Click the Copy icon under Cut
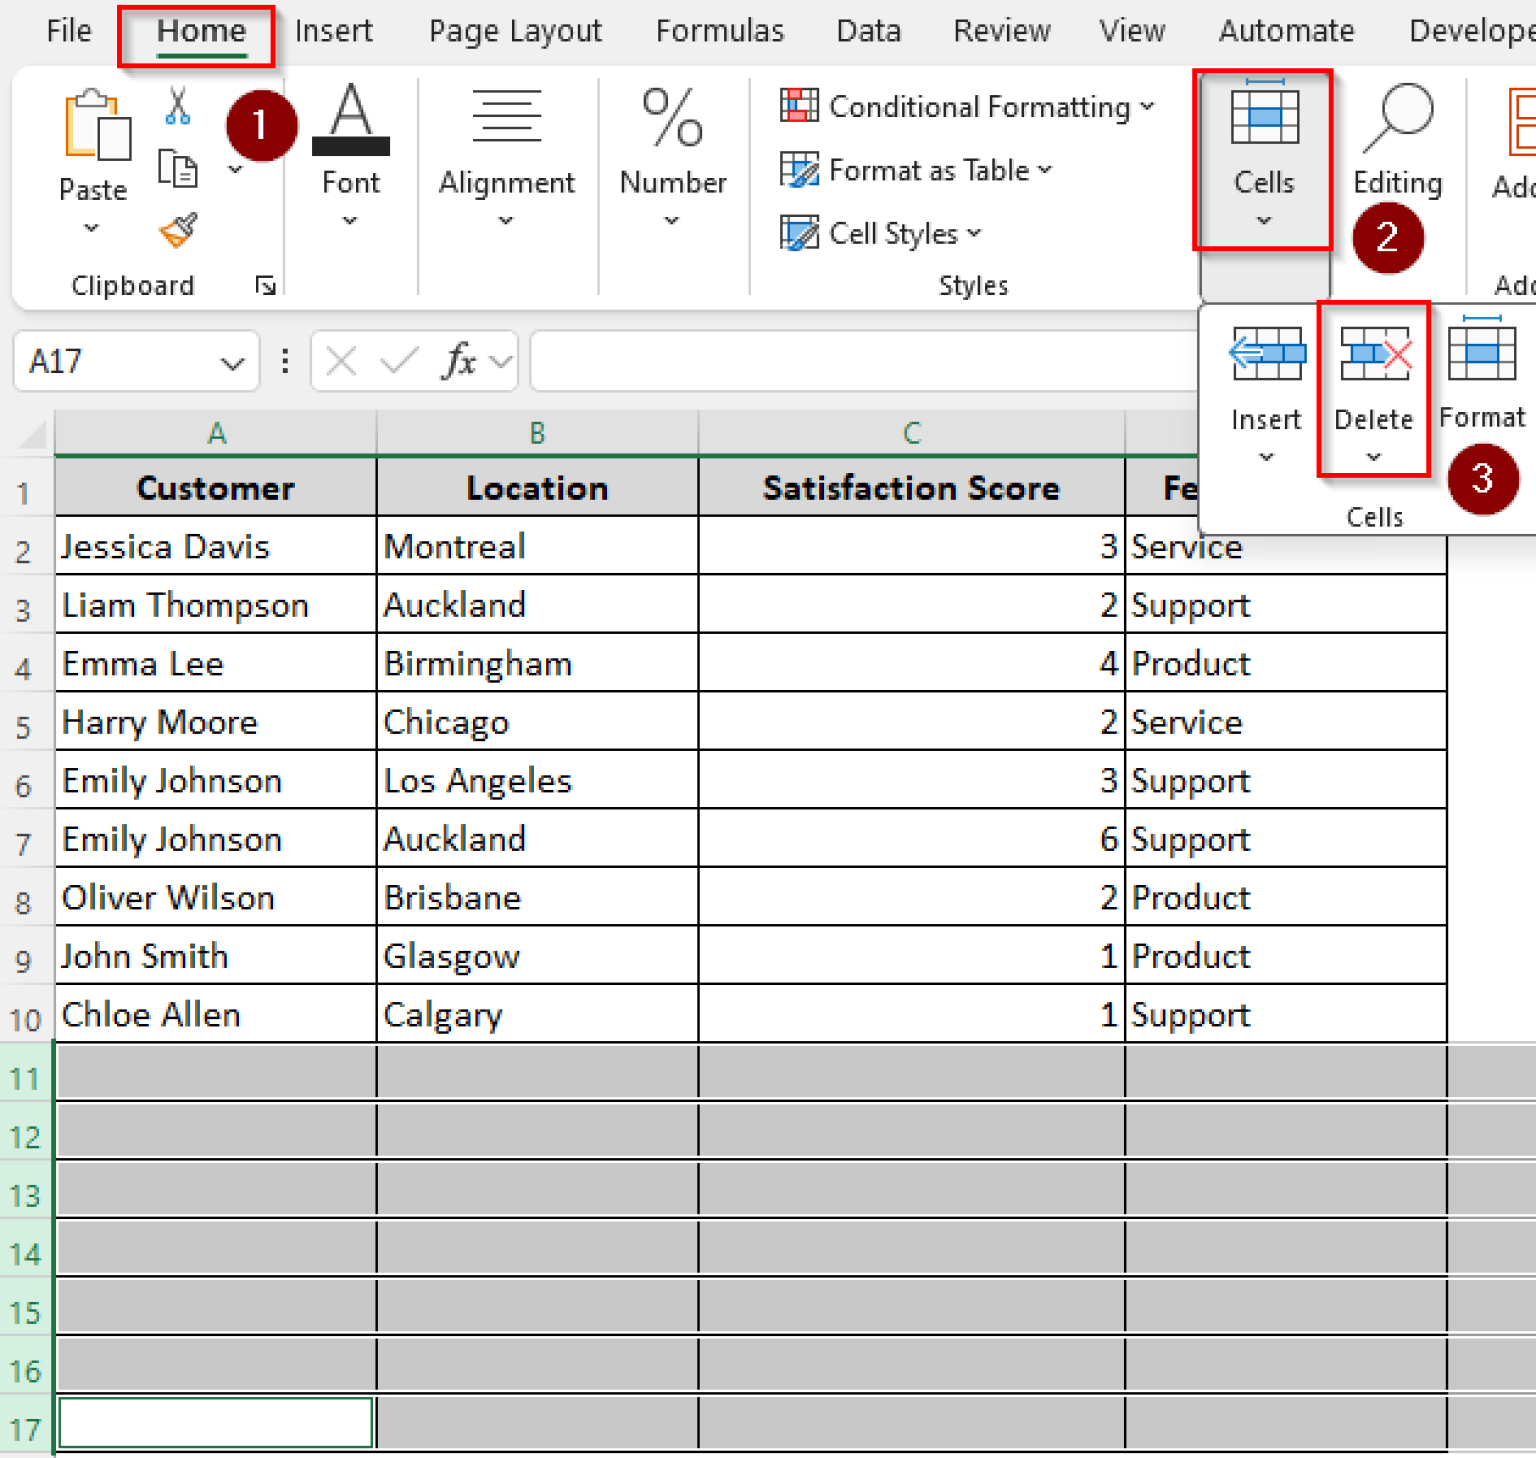 click(x=178, y=168)
